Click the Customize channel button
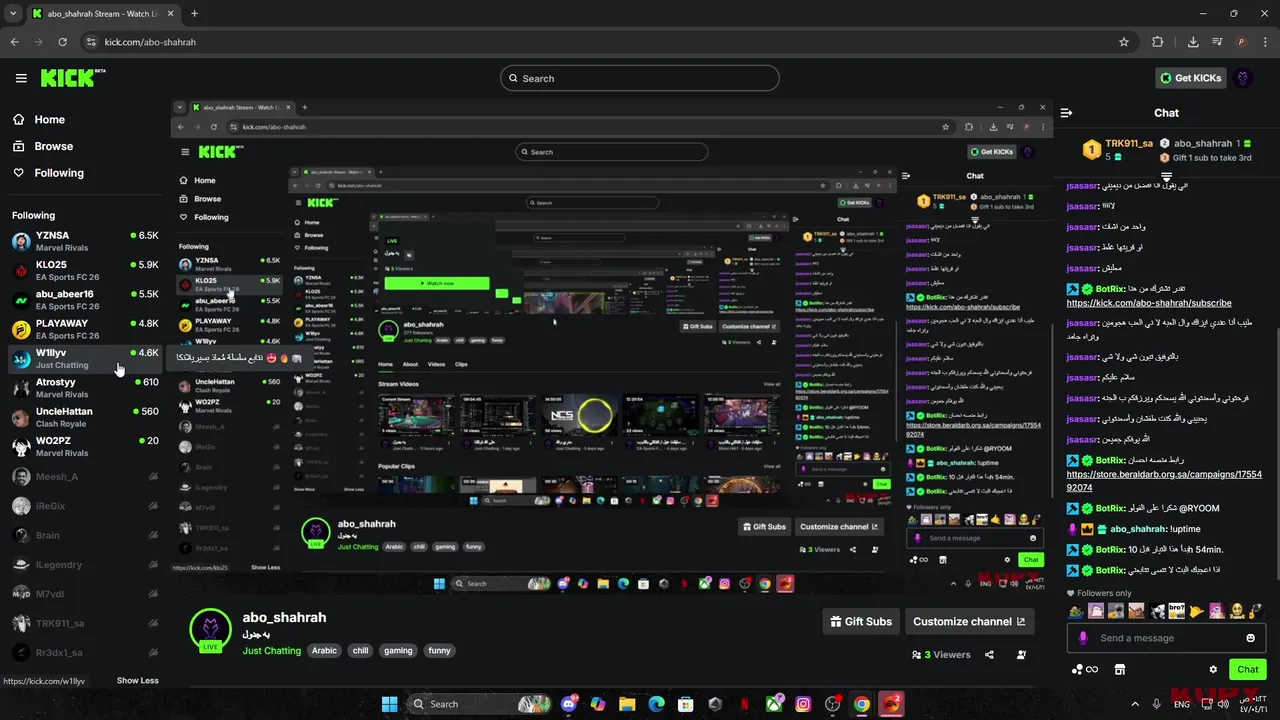1280x720 pixels. click(x=969, y=621)
